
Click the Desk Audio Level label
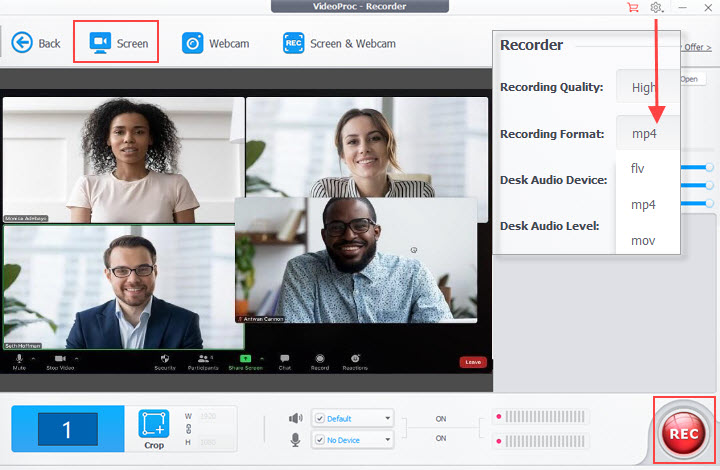click(550, 226)
